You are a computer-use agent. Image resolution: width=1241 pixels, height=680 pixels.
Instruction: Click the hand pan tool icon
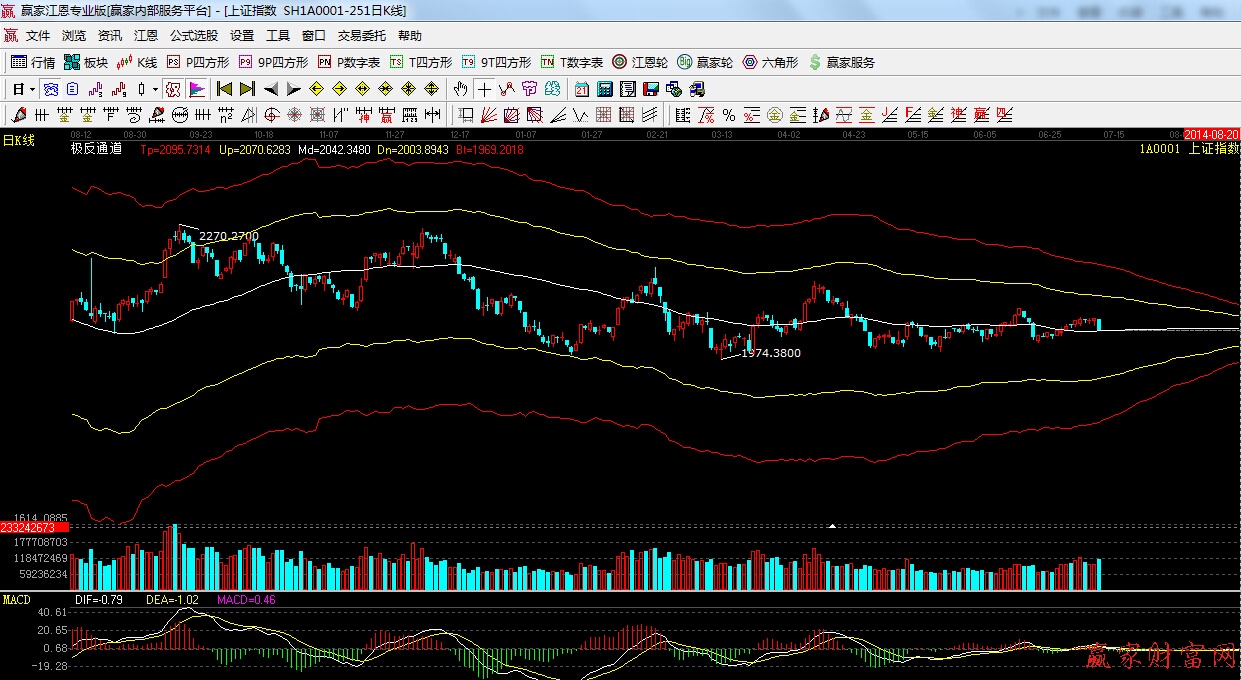461,89
